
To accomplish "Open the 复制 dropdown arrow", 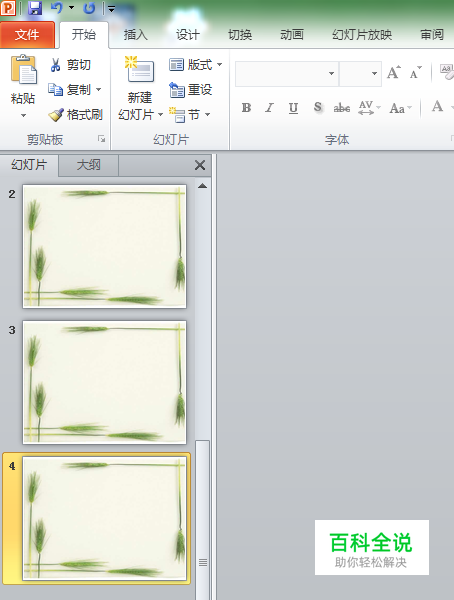I will (99, 90).
